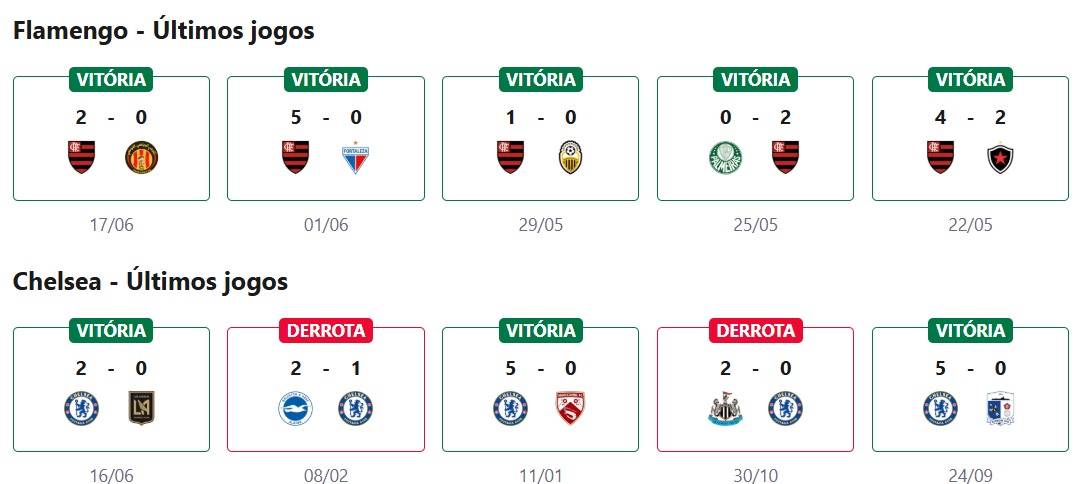This screenshot has height=484, width=1081.
Task: Select the DERROTA badge on the 30/10 match
Action: point(755,330)
